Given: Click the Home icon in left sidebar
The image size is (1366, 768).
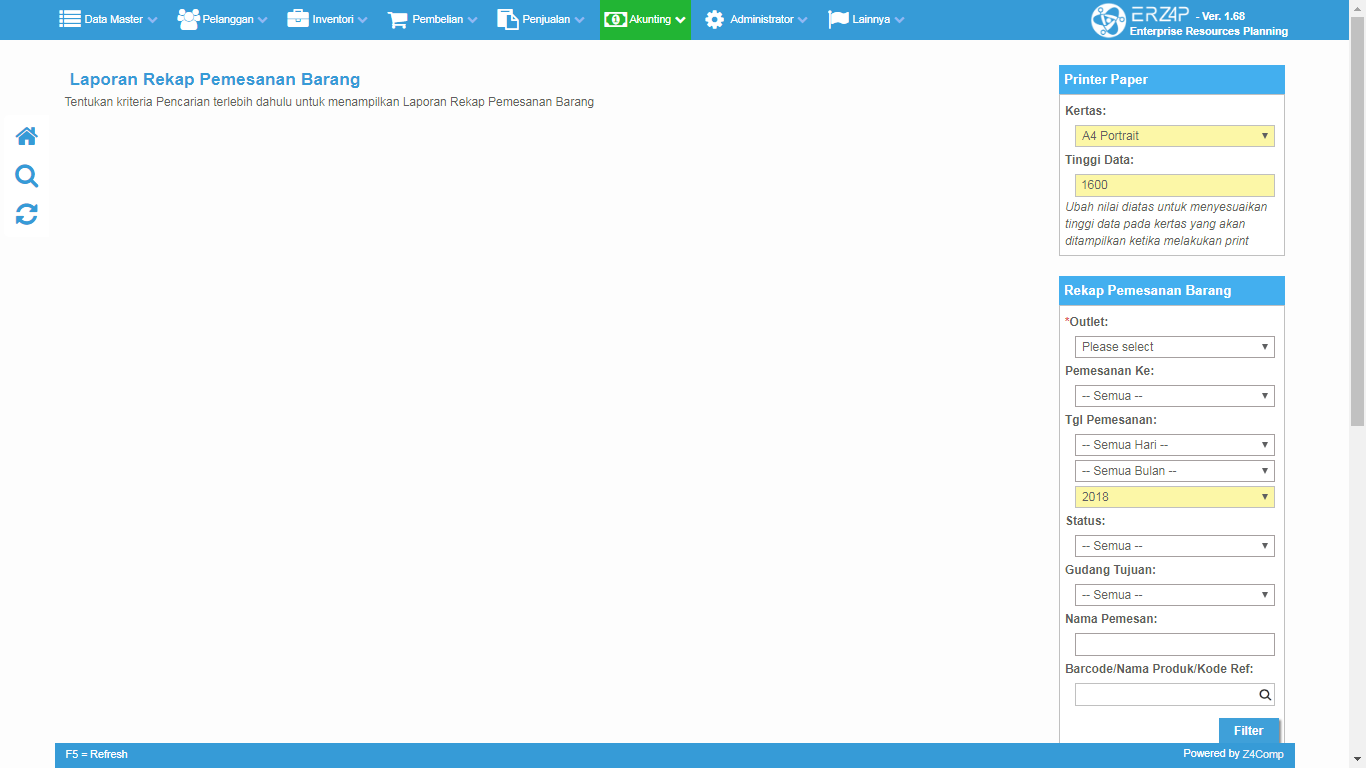Looking at the screenshot, I should [27, 136].
